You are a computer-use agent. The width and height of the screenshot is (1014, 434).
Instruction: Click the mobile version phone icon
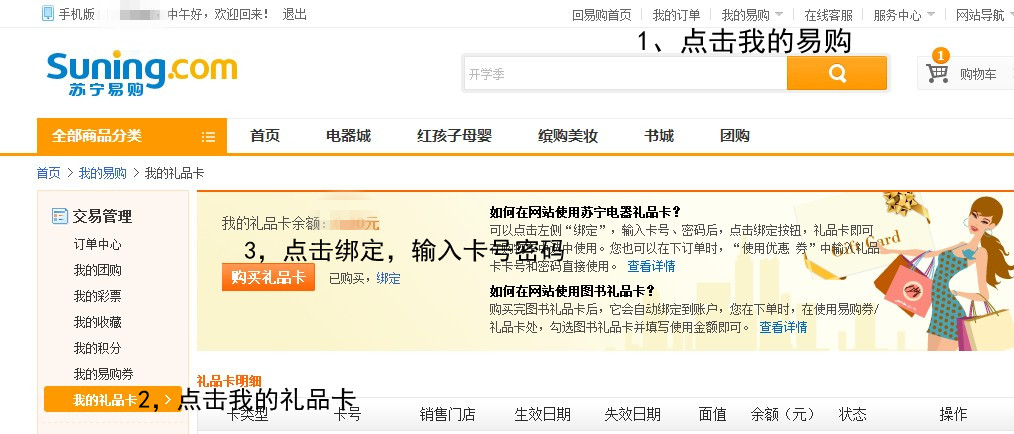48,14
